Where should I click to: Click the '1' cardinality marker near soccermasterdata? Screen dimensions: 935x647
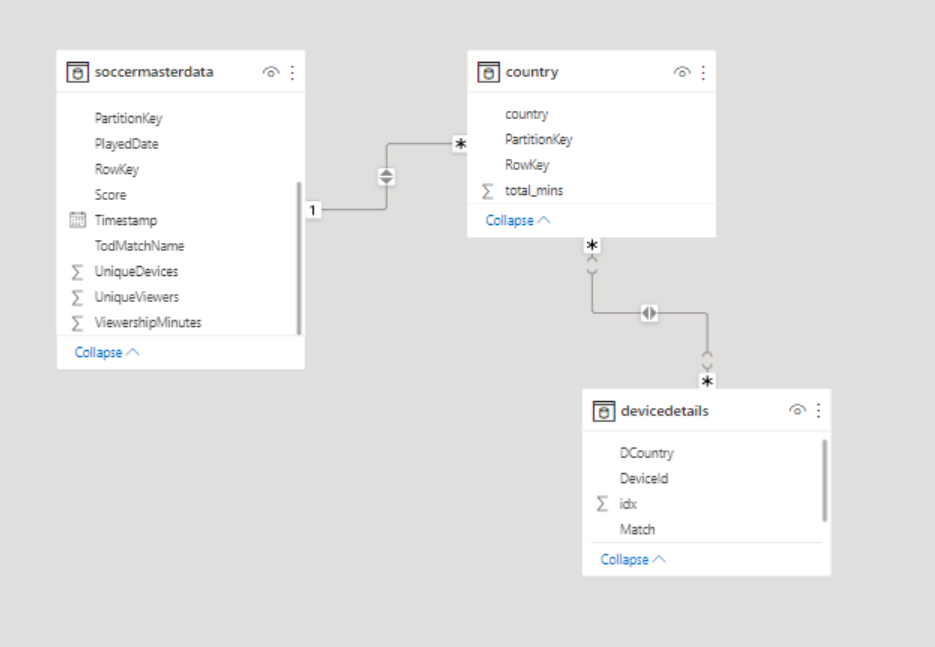click(x=312, y=210)
